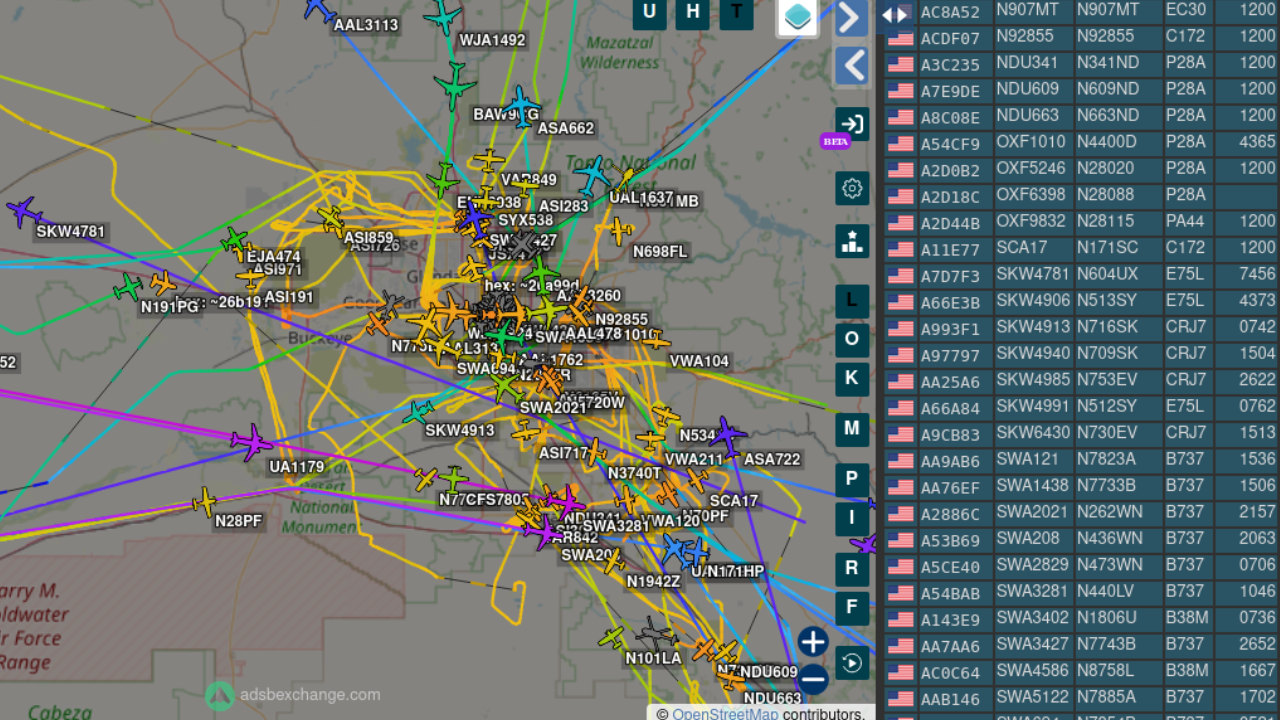Toggle the F map button

852,608
